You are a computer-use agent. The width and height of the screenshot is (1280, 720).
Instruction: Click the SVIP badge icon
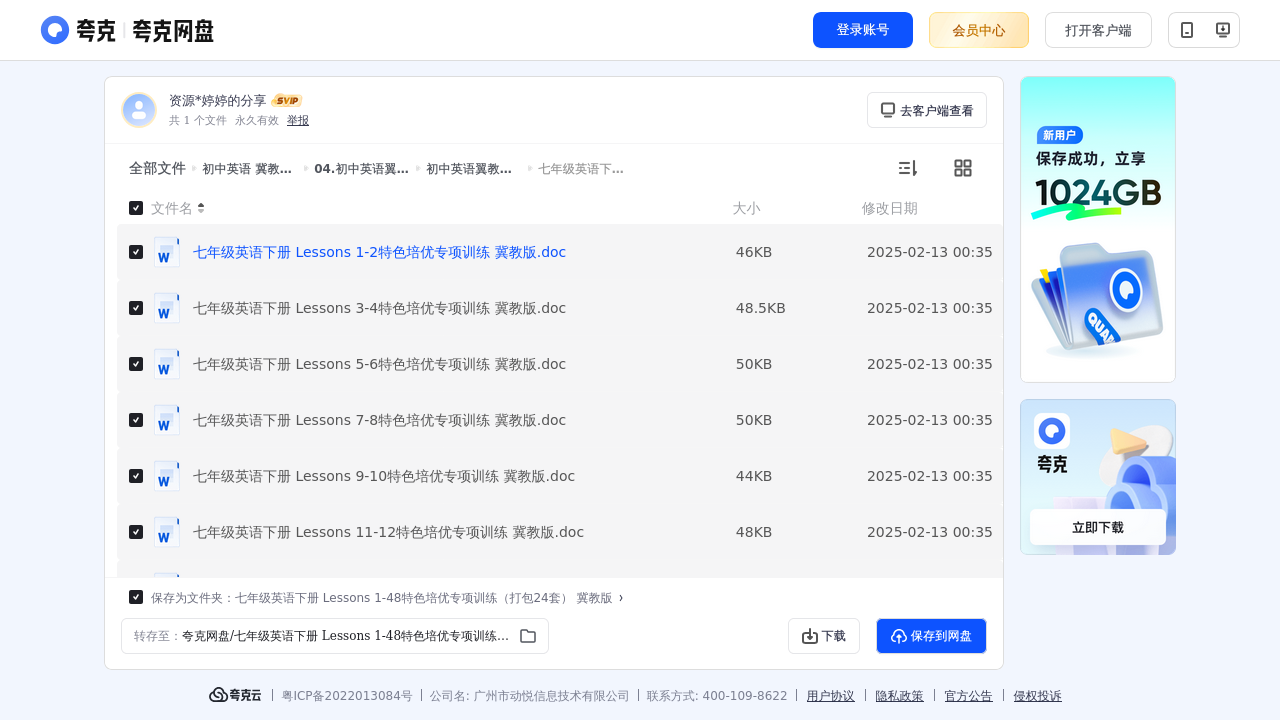(287, 101)
